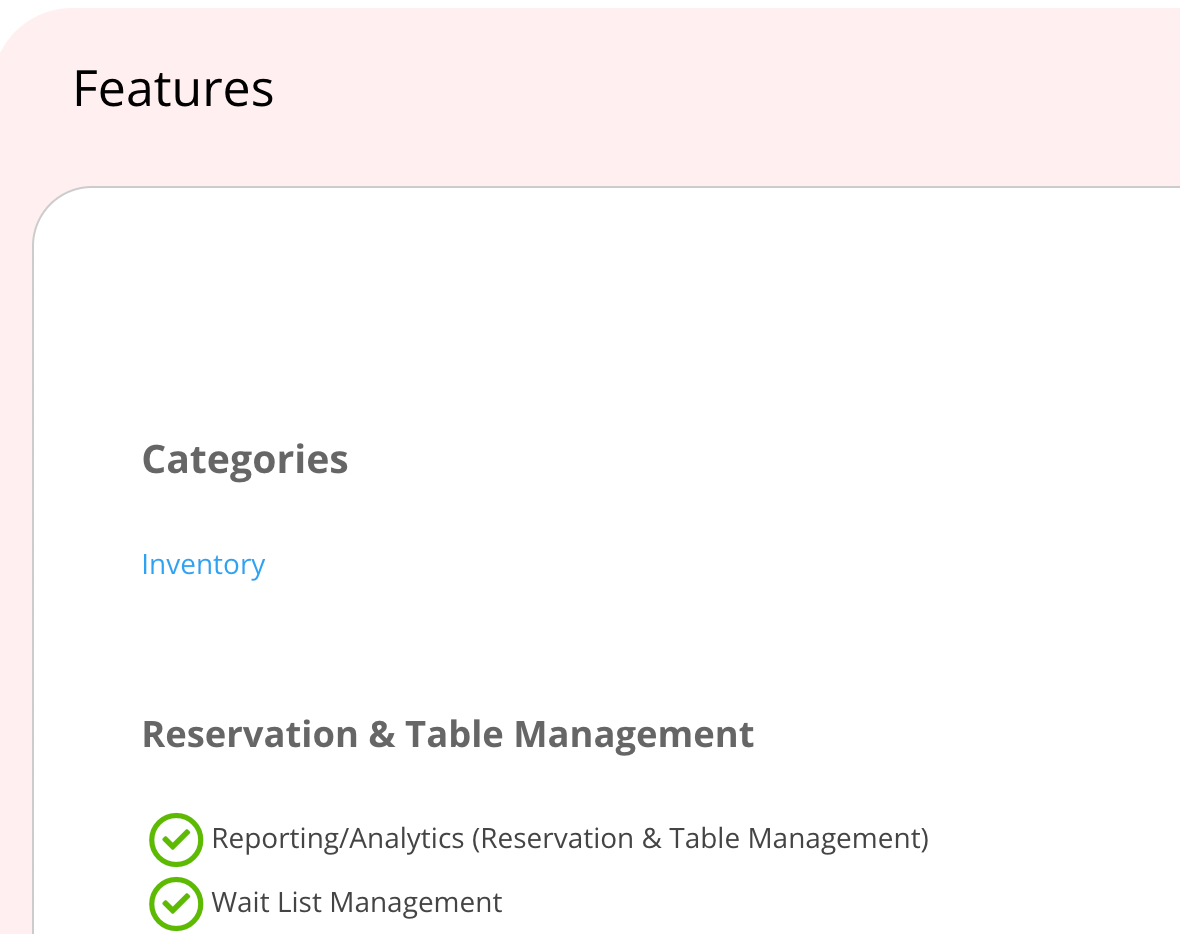
Task: Click the green checkmark beside Reporting/Analytics
Action: click(176, 839)
